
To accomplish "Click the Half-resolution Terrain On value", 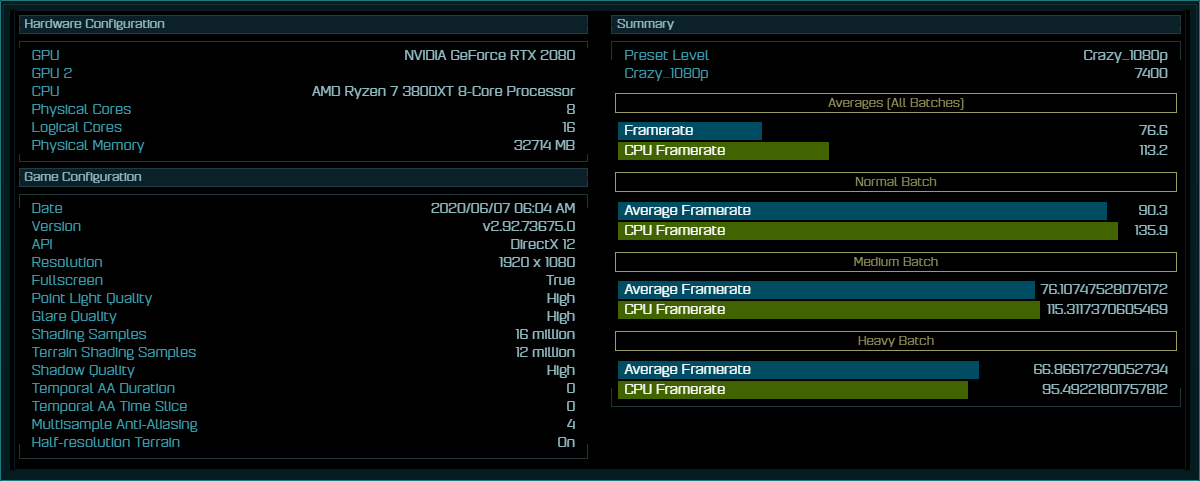I will tap(566, 442).
